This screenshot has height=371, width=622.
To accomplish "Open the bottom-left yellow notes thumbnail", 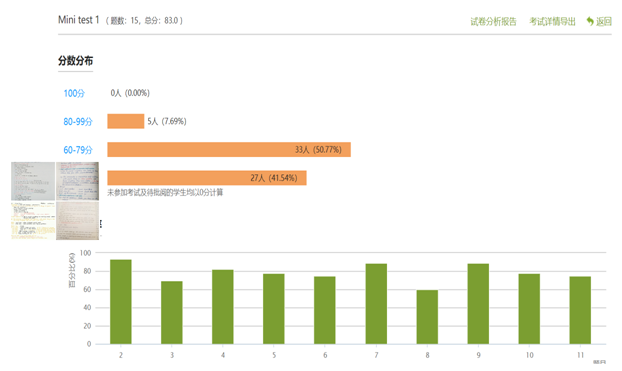I will click(x=33, y=221).
